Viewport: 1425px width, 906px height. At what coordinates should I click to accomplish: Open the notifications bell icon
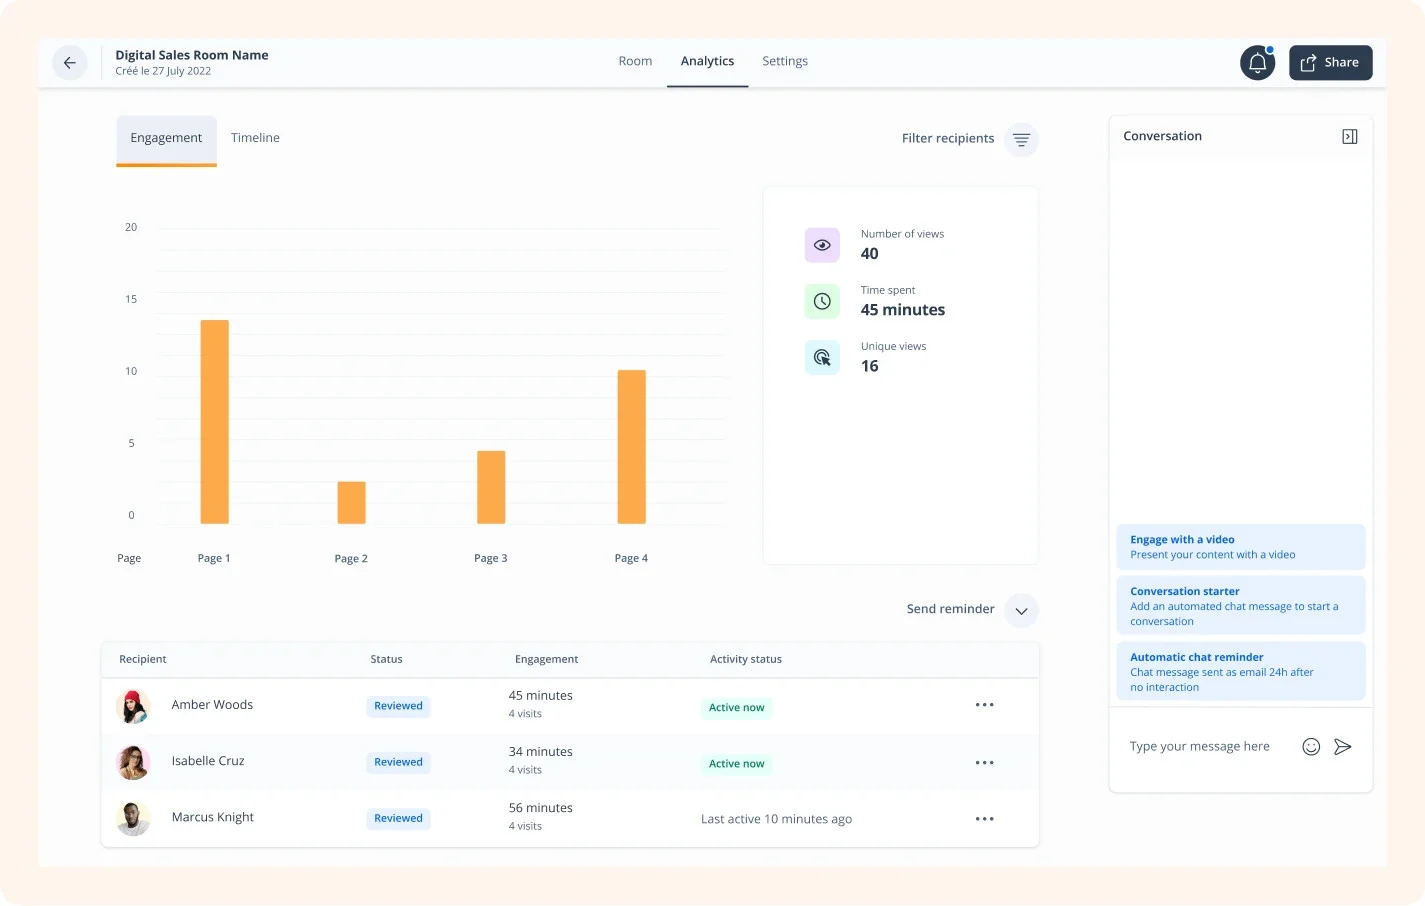coord(1257,62)
